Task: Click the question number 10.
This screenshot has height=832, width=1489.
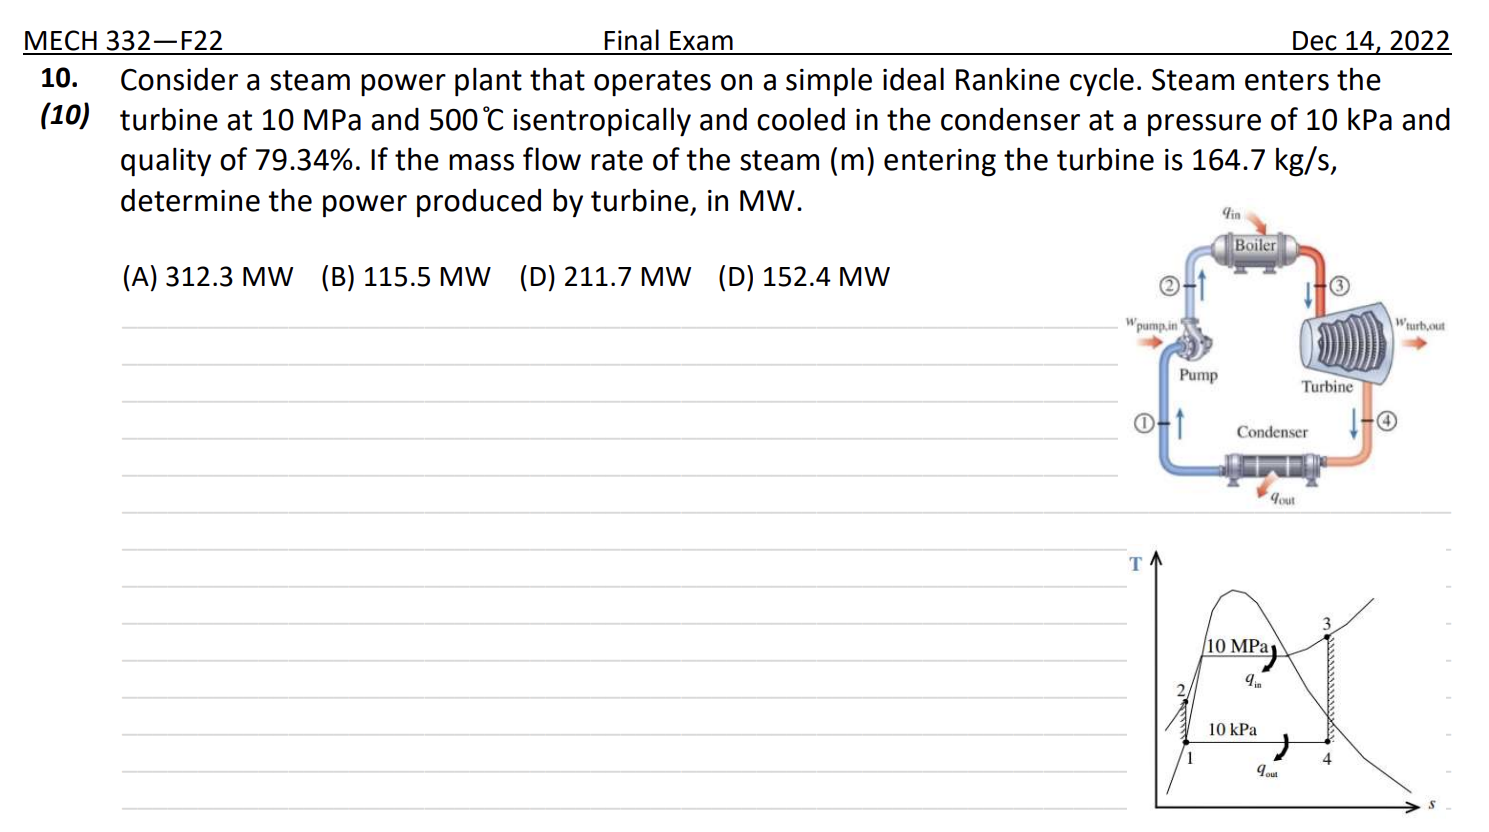Action: click(59, 78)
